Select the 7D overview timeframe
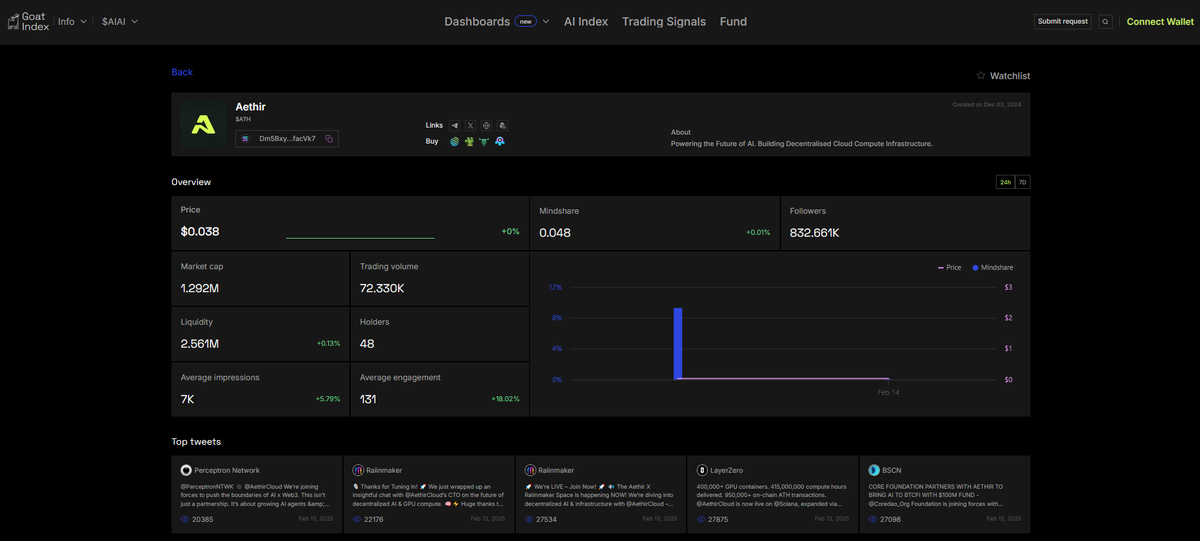Viewport: 1200px width, 541px height. click(1022, 182)
